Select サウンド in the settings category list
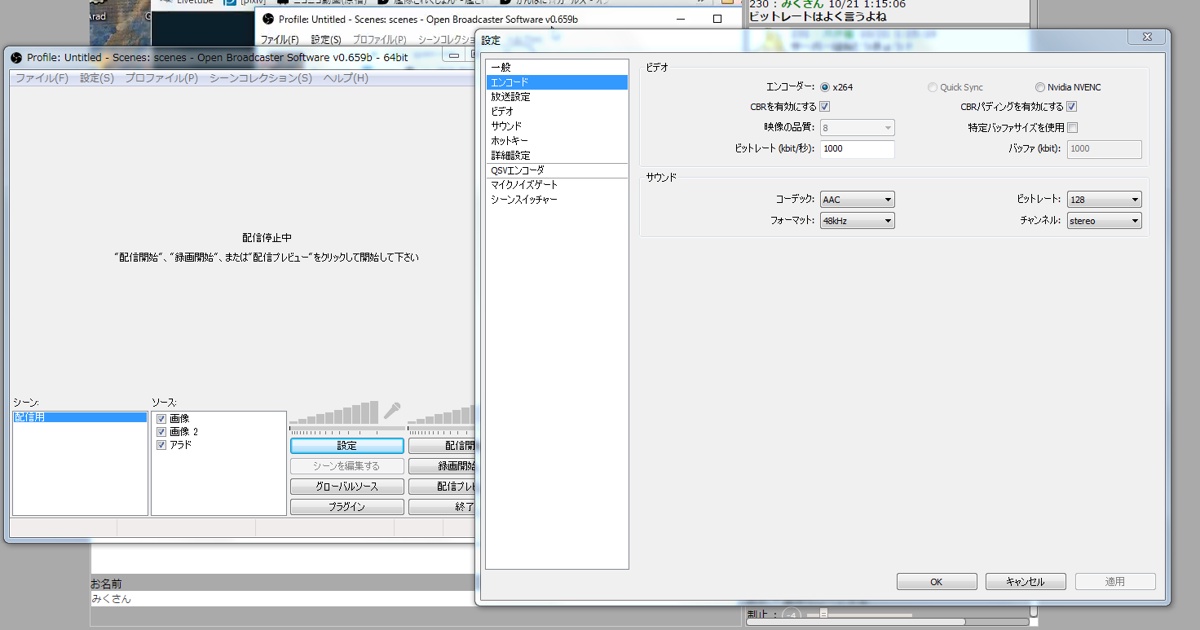Image resolution: width=1200 pixels, height=630 pixels. (557, 126)
